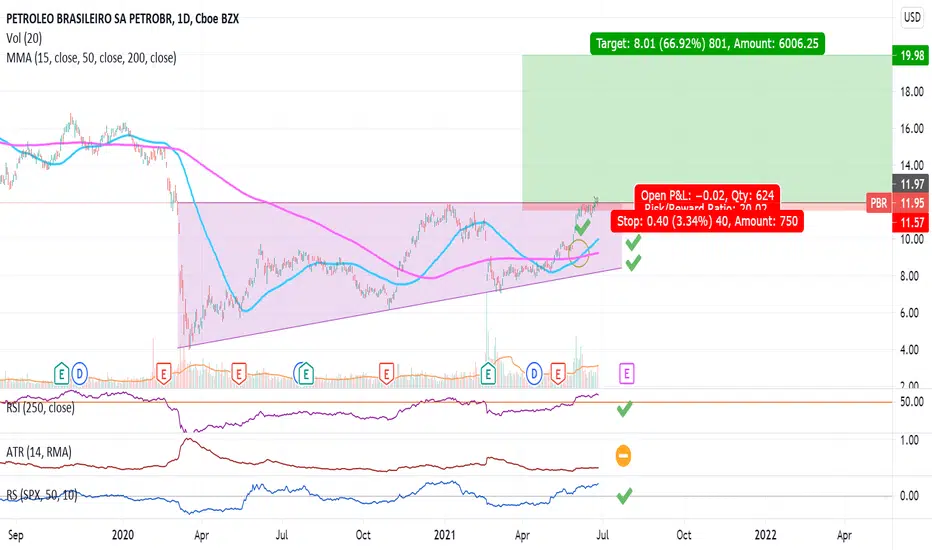Select the dark 11.97 price tag

912,184
